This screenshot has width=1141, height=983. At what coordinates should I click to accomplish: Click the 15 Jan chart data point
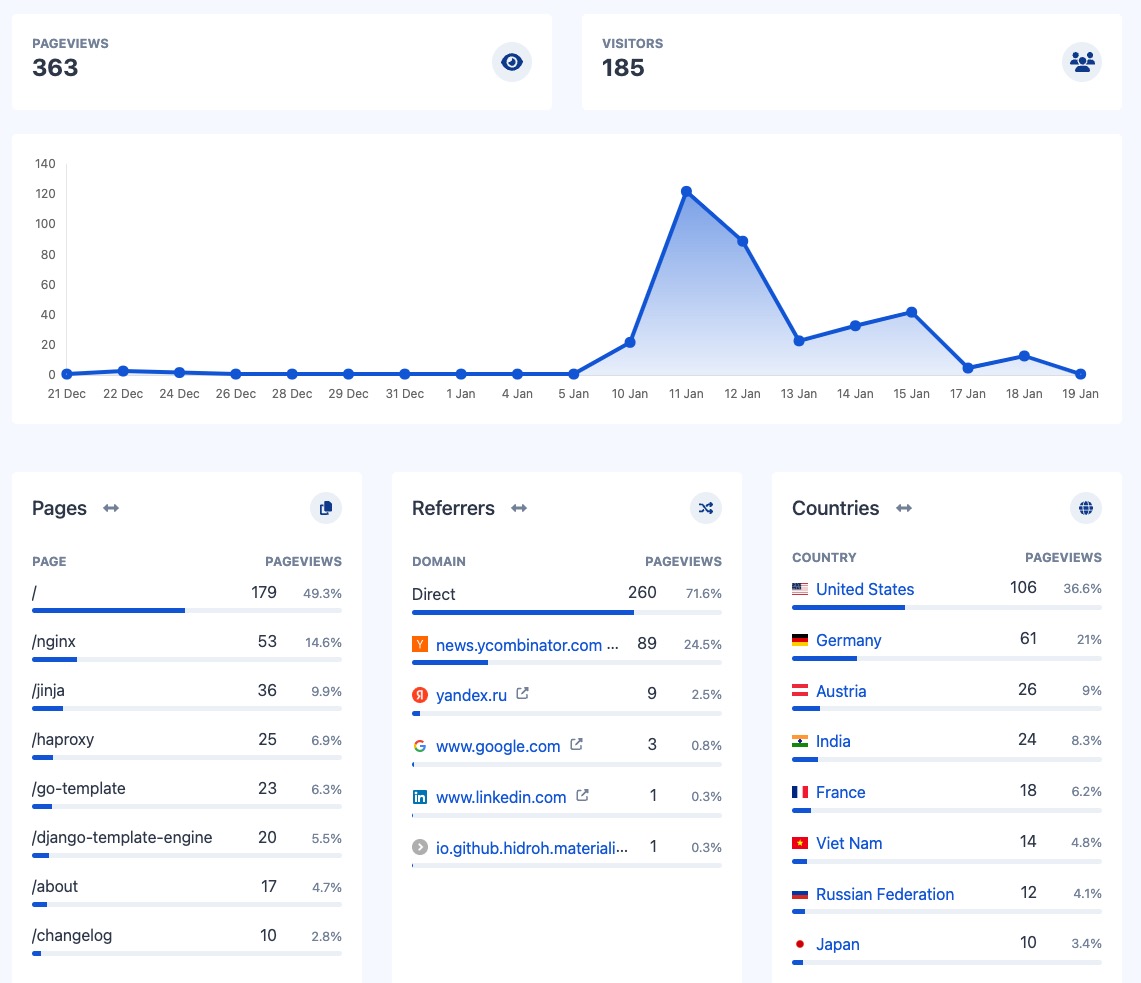click(x=911, y=312)
